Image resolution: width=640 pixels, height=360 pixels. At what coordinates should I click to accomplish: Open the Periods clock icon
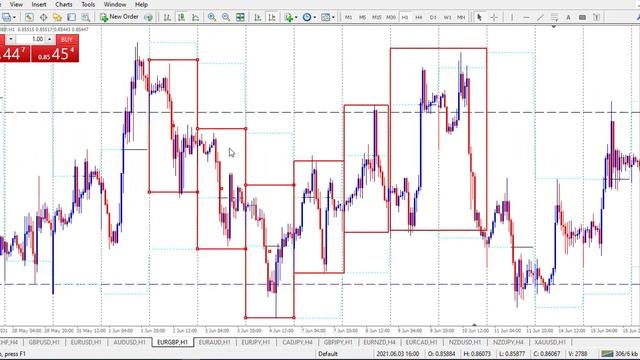(307, 17)
